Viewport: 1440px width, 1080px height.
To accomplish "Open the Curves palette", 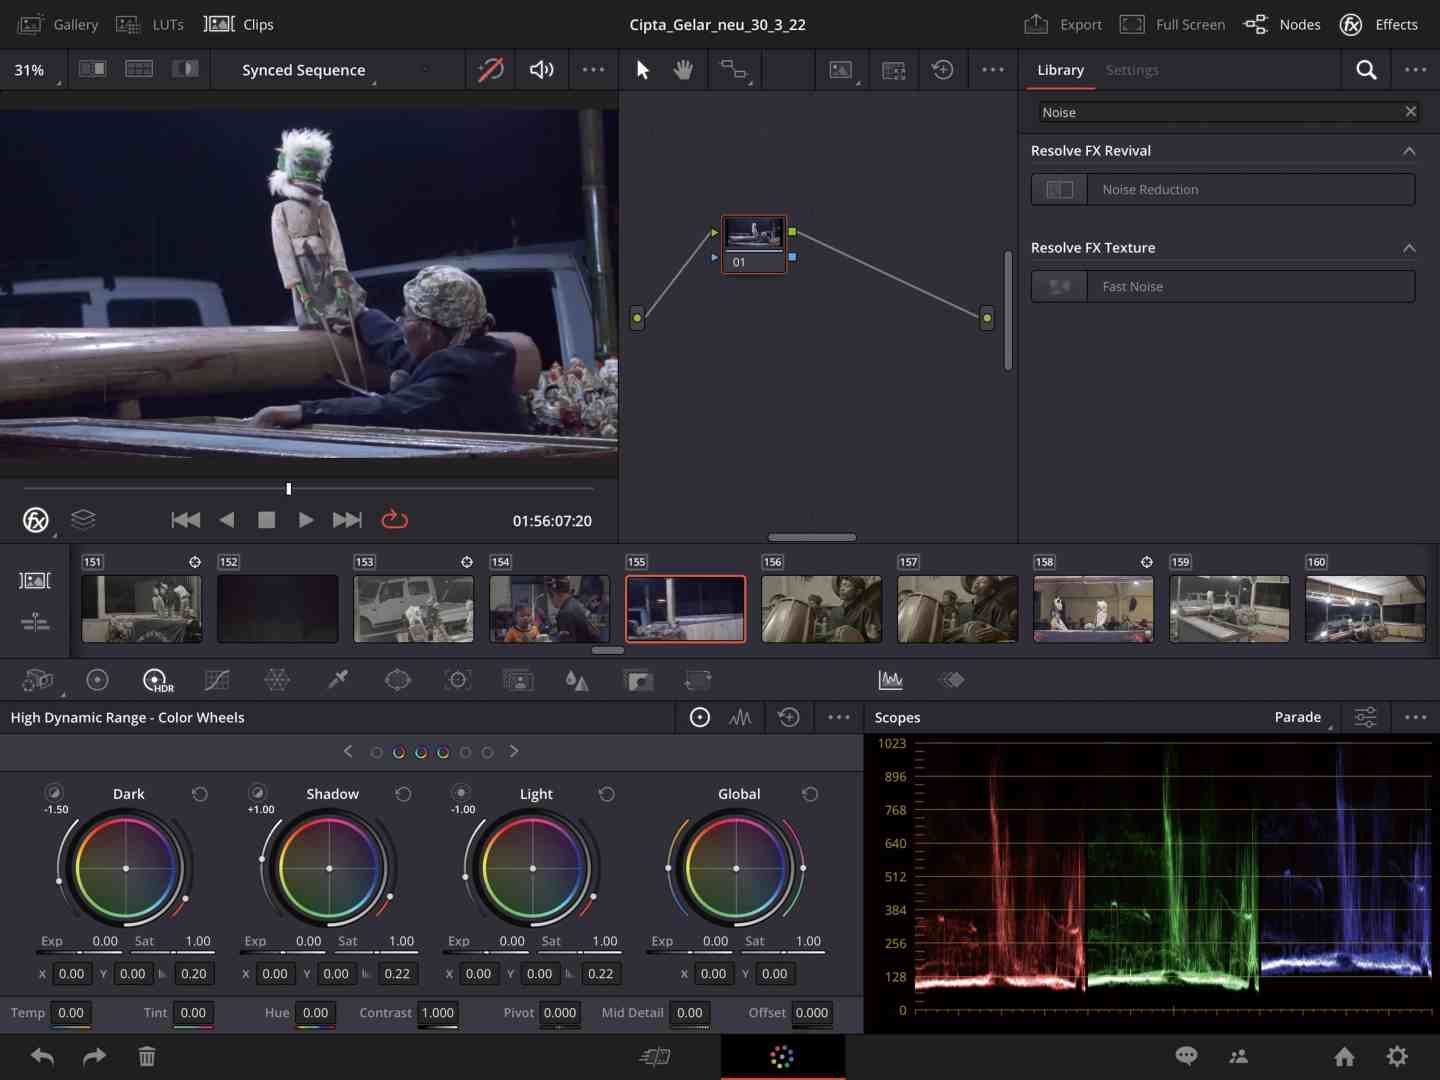I will point(217,680).
